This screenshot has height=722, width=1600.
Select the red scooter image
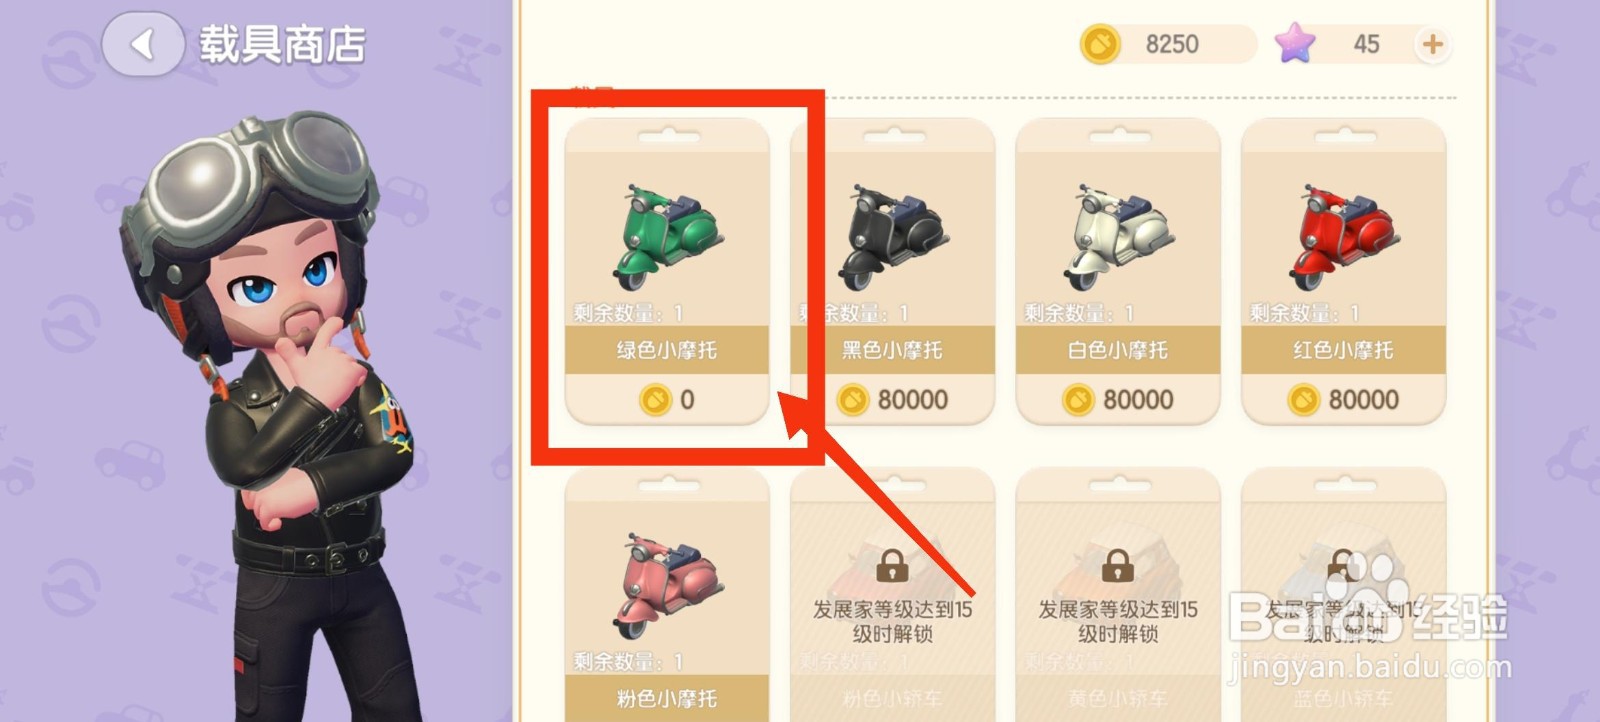(1343, 234)
